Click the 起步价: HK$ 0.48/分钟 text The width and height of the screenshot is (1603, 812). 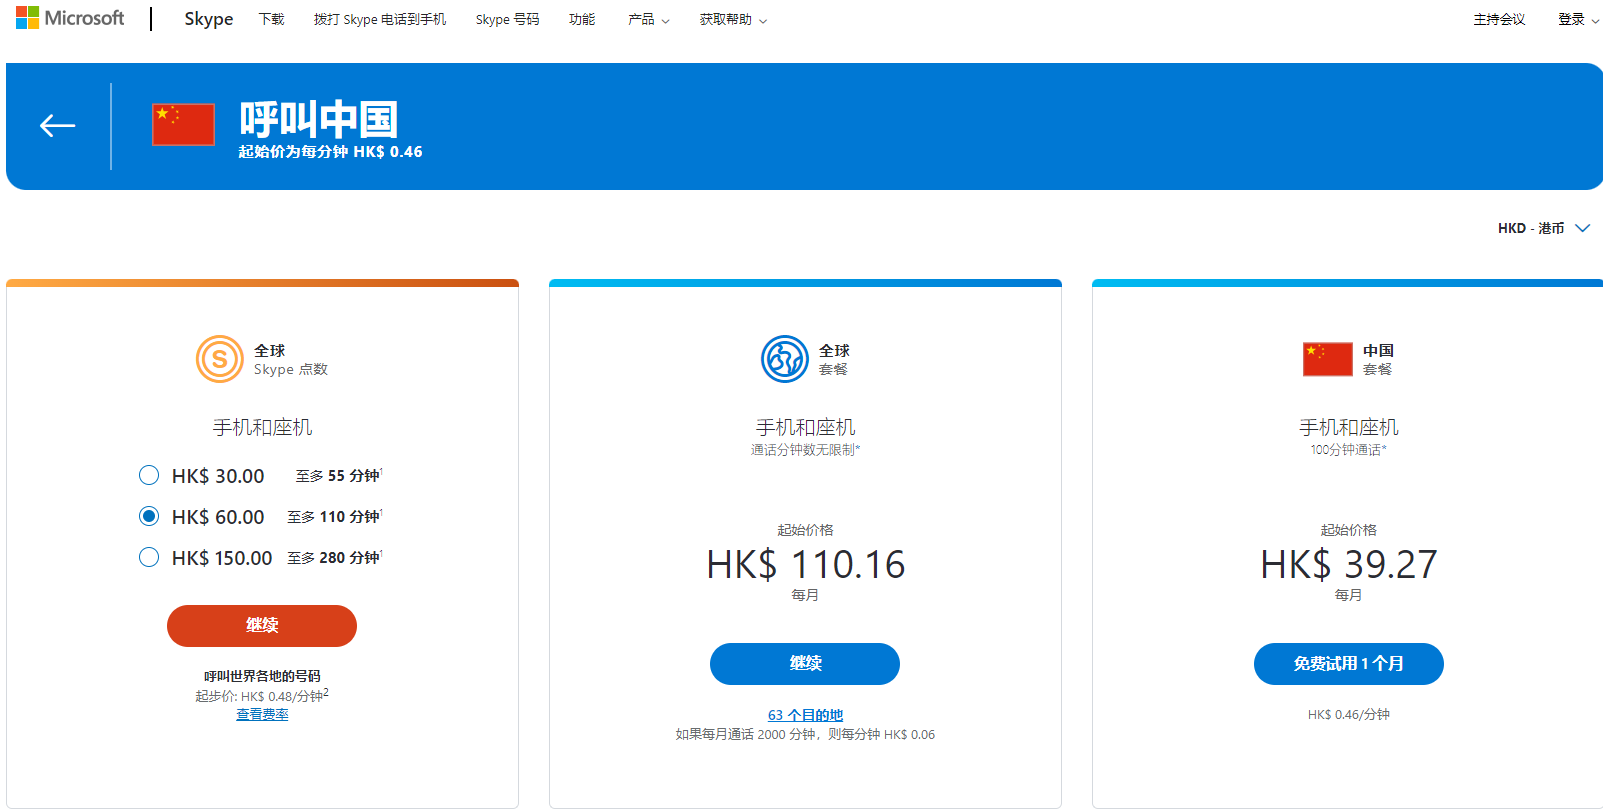[x=262, y=695]
